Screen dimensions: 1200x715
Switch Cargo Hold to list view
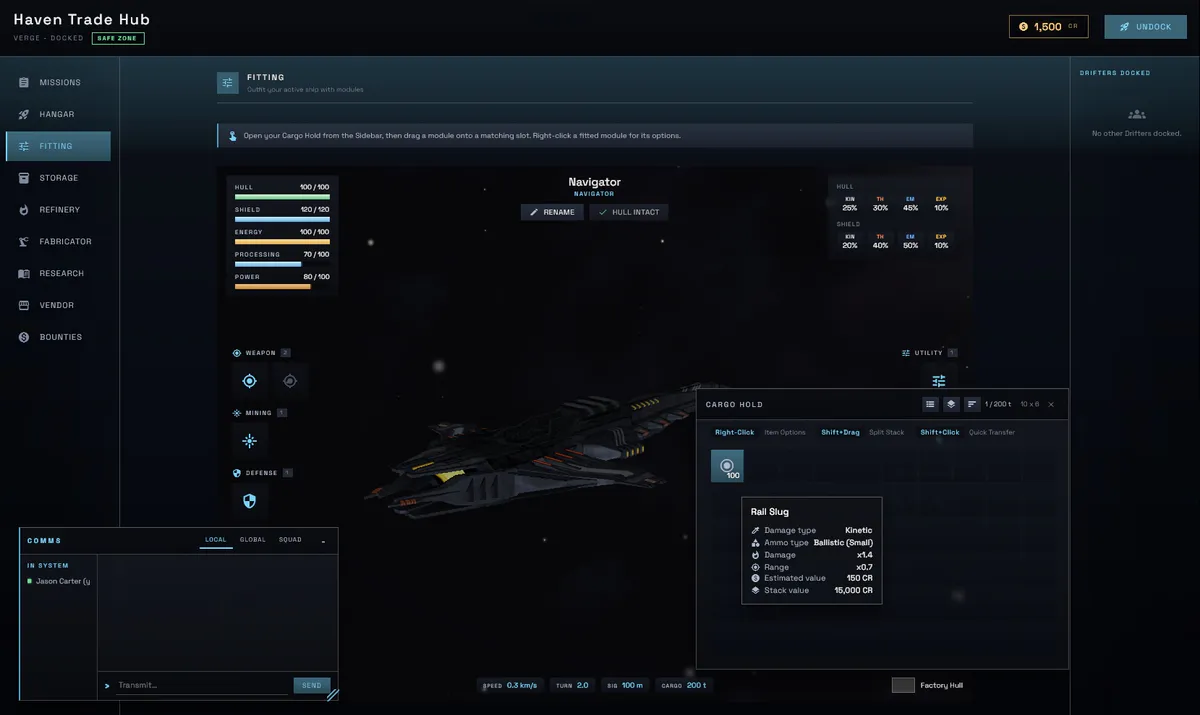(930, 404)
